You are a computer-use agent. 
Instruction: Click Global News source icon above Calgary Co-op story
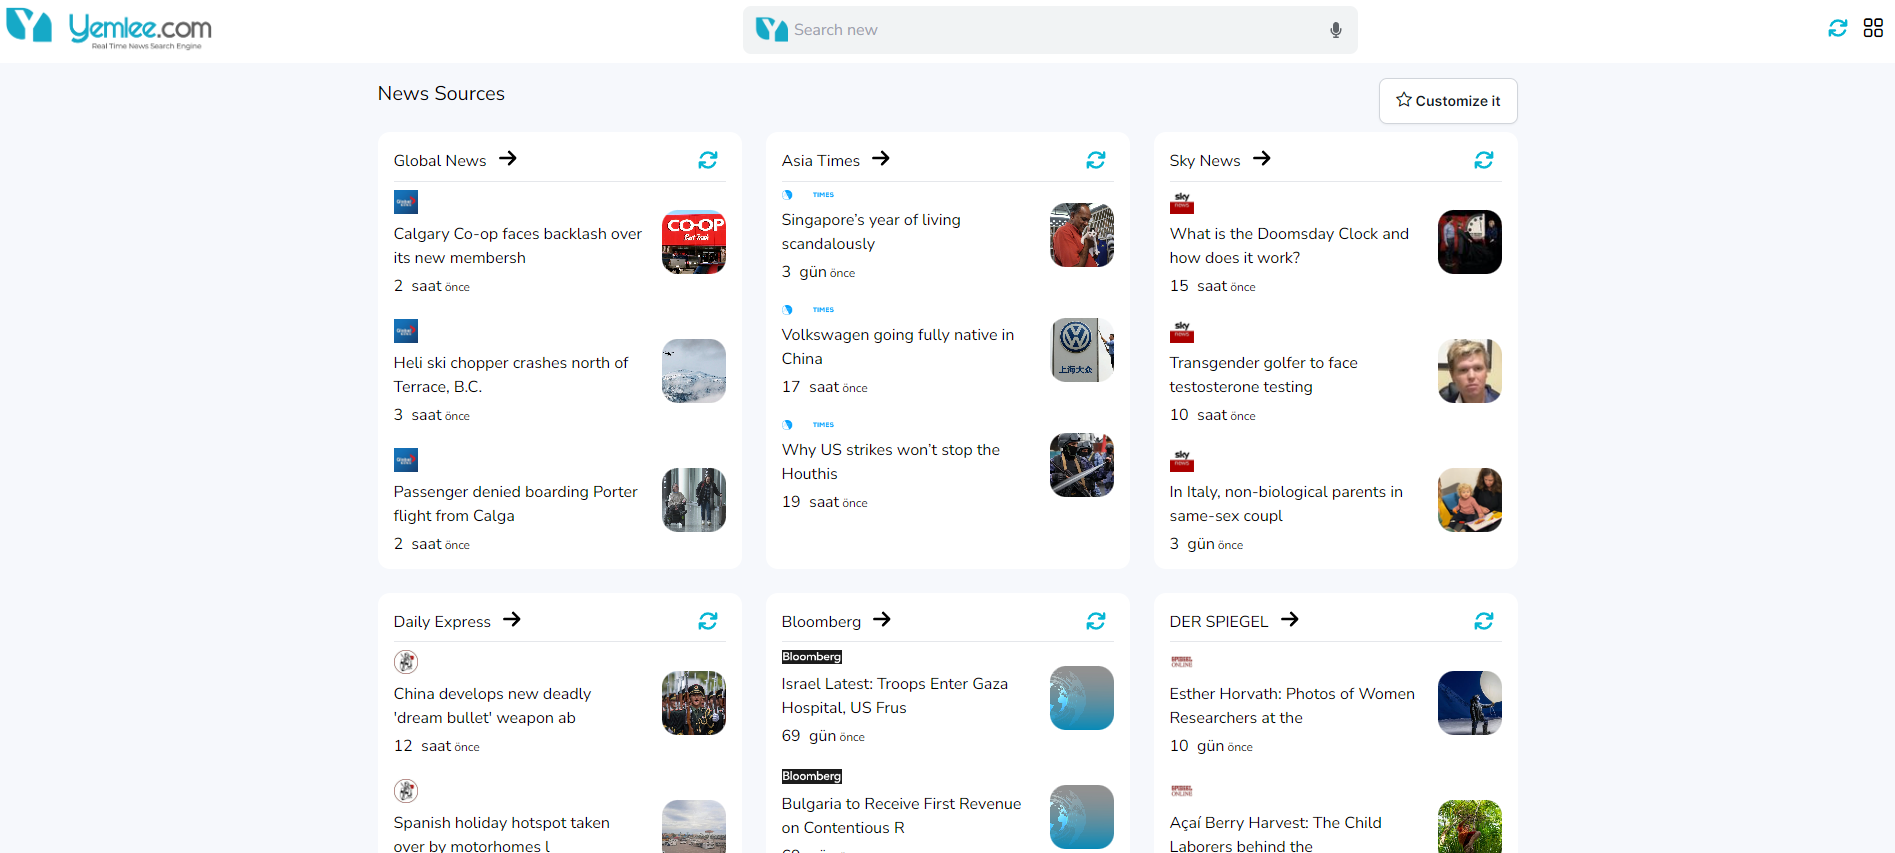point(406,202)
